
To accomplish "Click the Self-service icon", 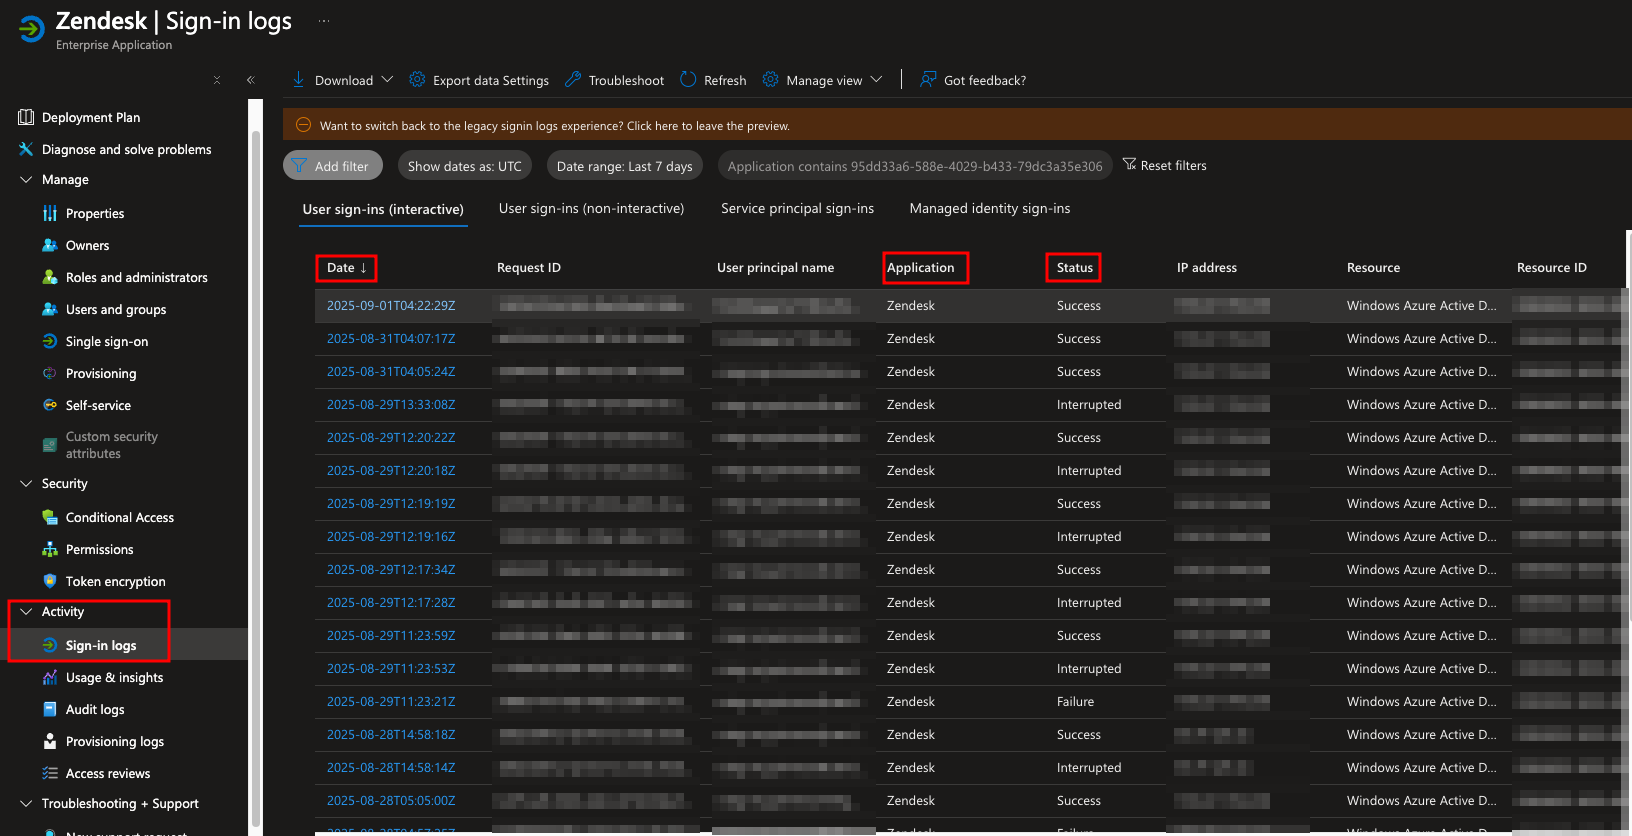I will click(x=50, y=405).
